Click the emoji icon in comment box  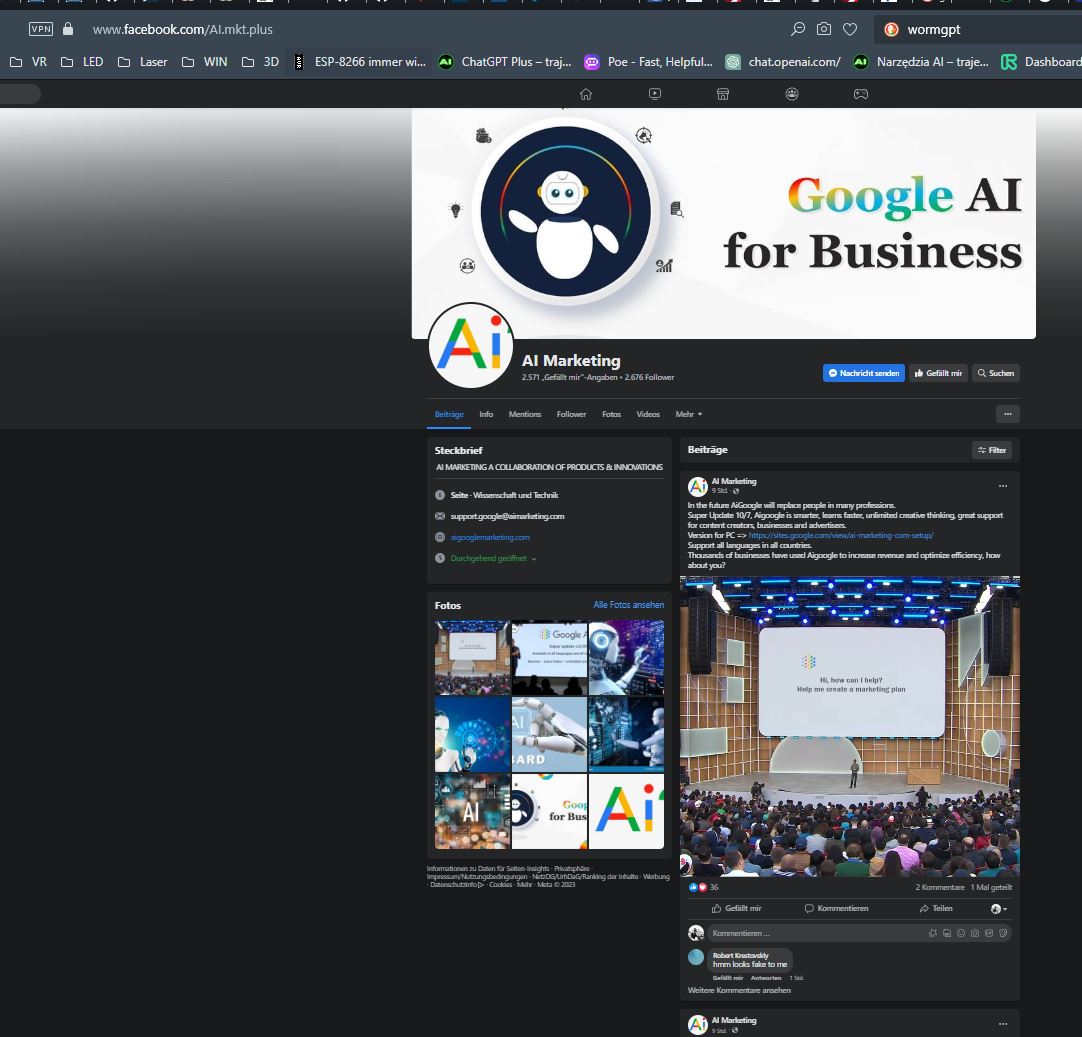coord(961,933)
